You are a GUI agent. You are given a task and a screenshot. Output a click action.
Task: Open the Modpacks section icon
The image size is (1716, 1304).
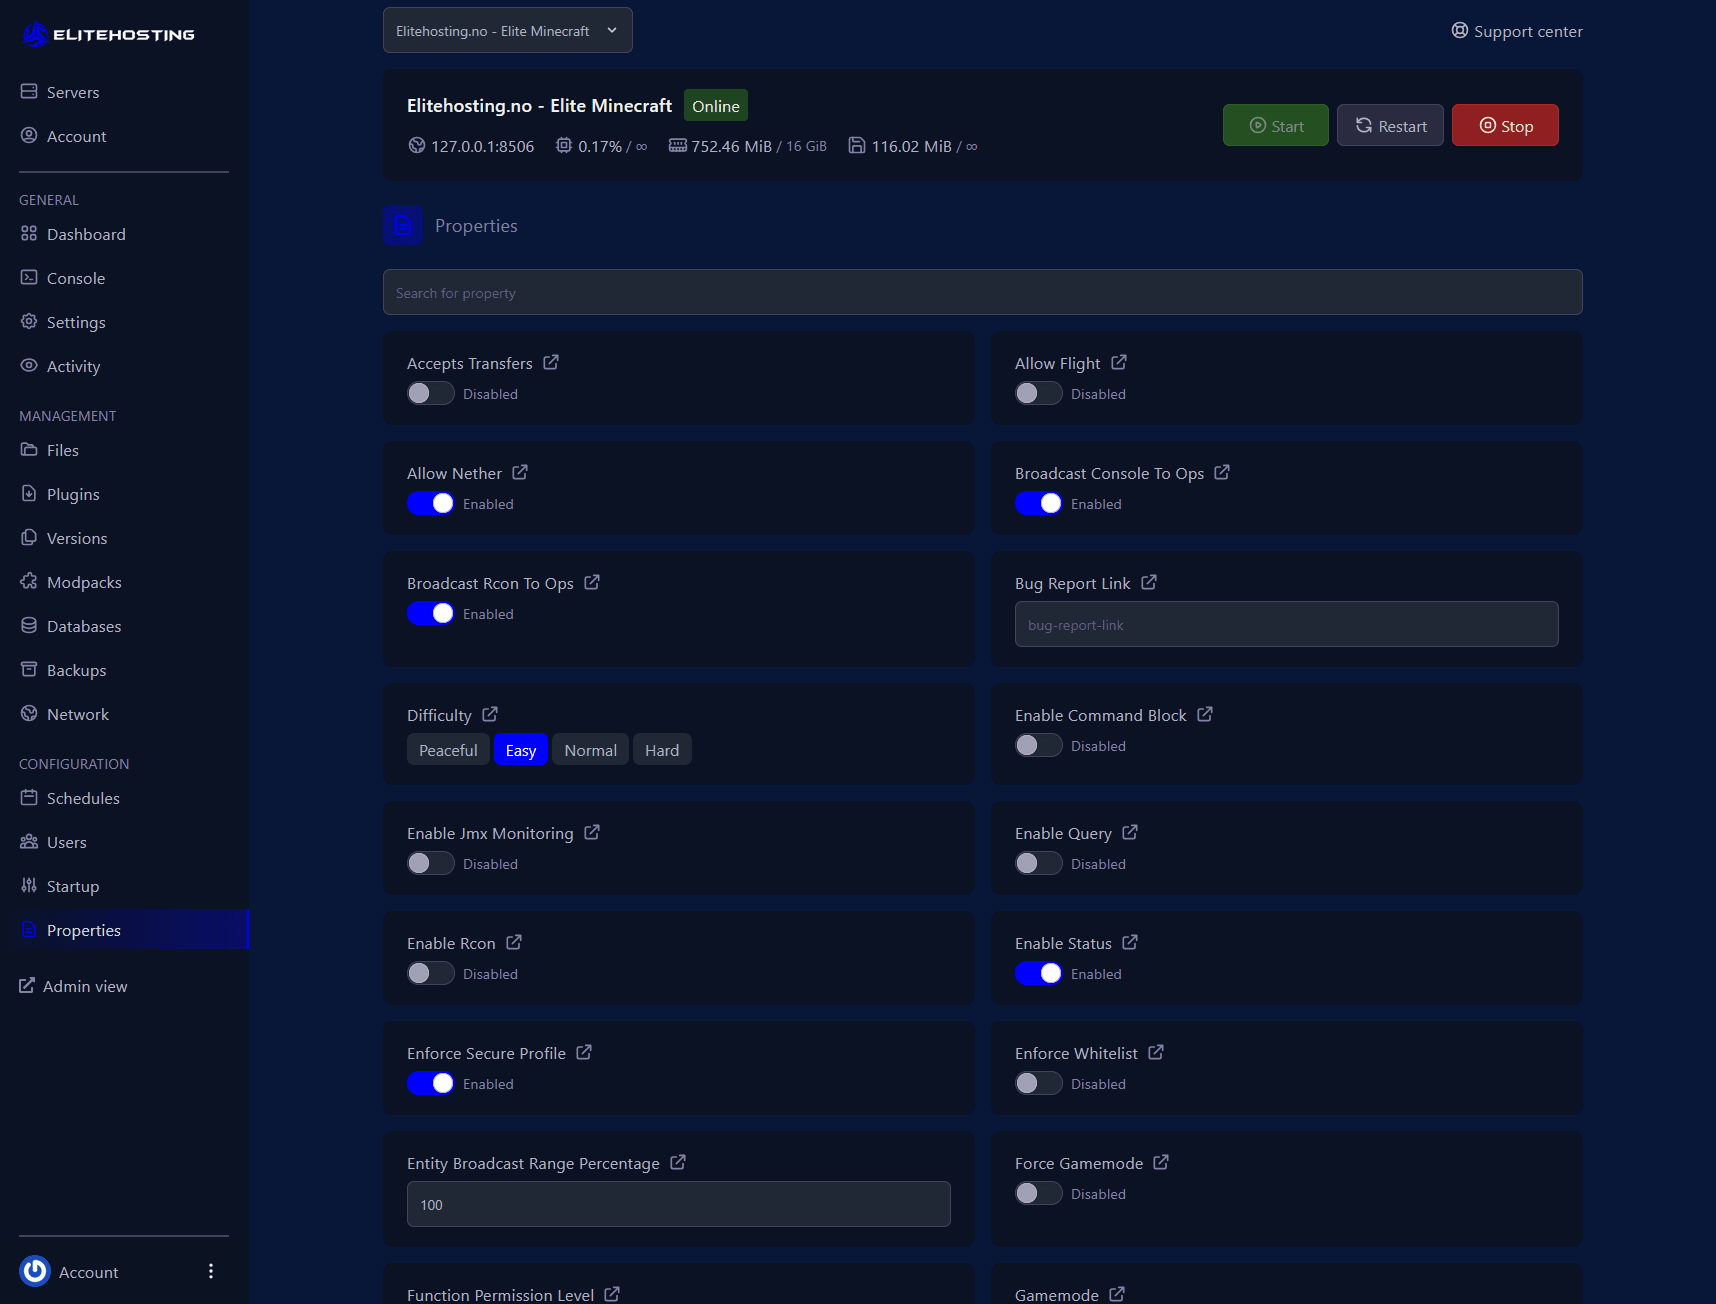click(30, 581)
